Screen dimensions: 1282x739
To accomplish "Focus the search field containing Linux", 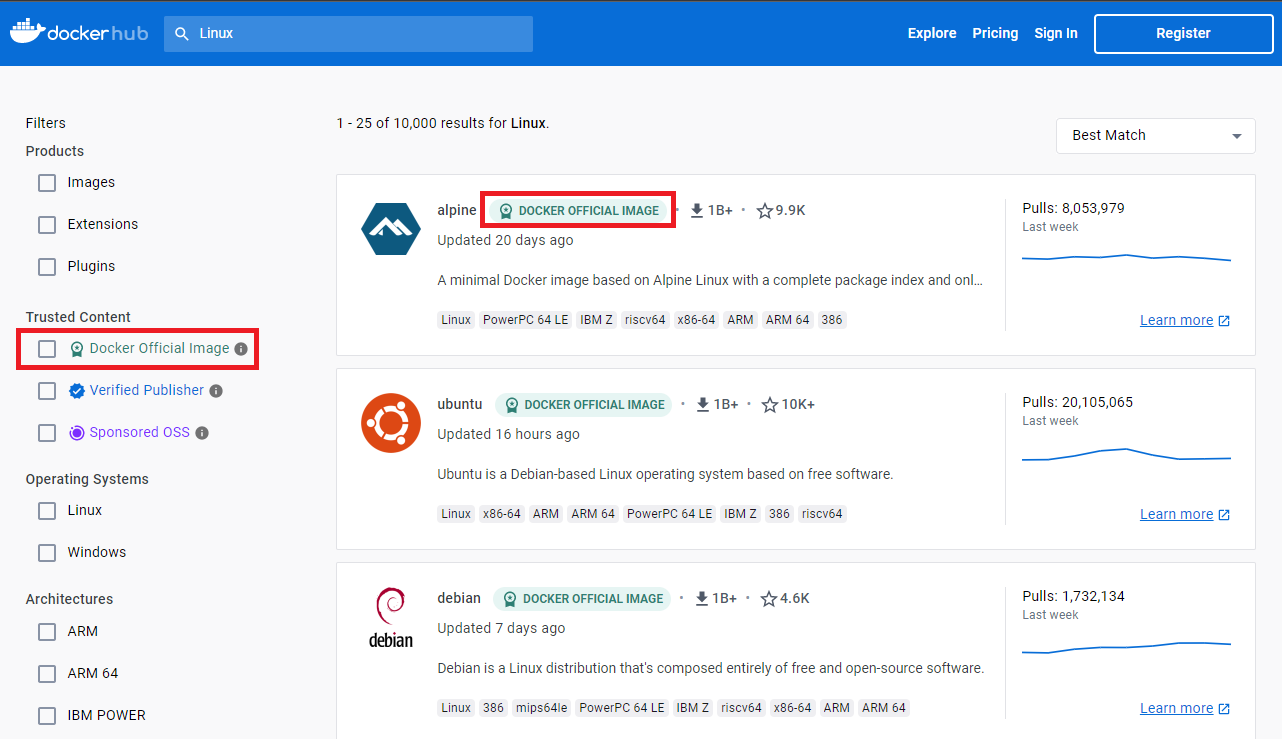I will point(348,33).
